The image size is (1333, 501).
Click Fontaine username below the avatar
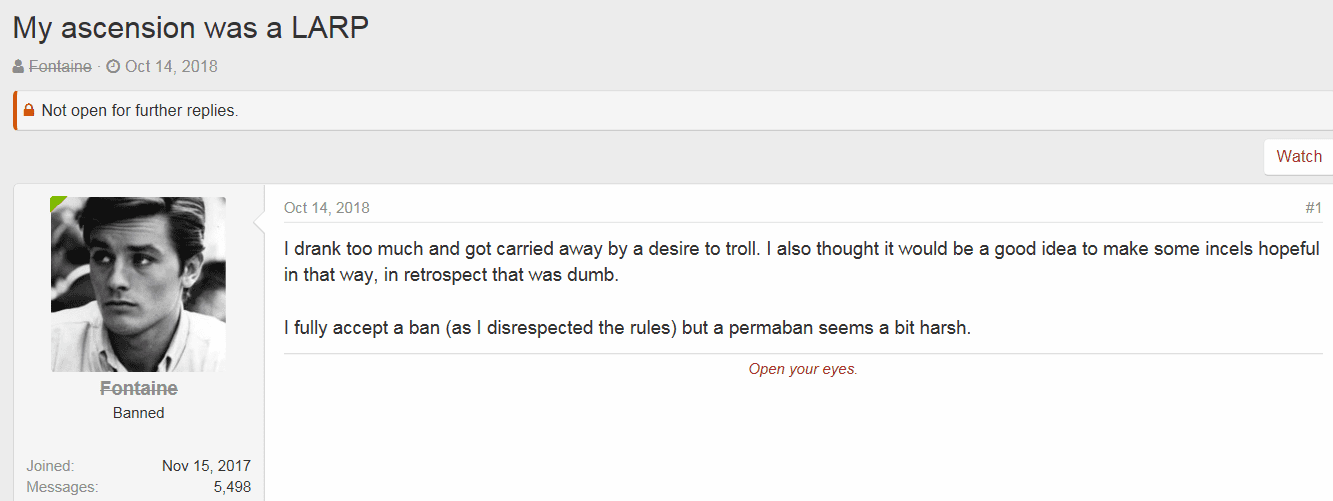138,388
